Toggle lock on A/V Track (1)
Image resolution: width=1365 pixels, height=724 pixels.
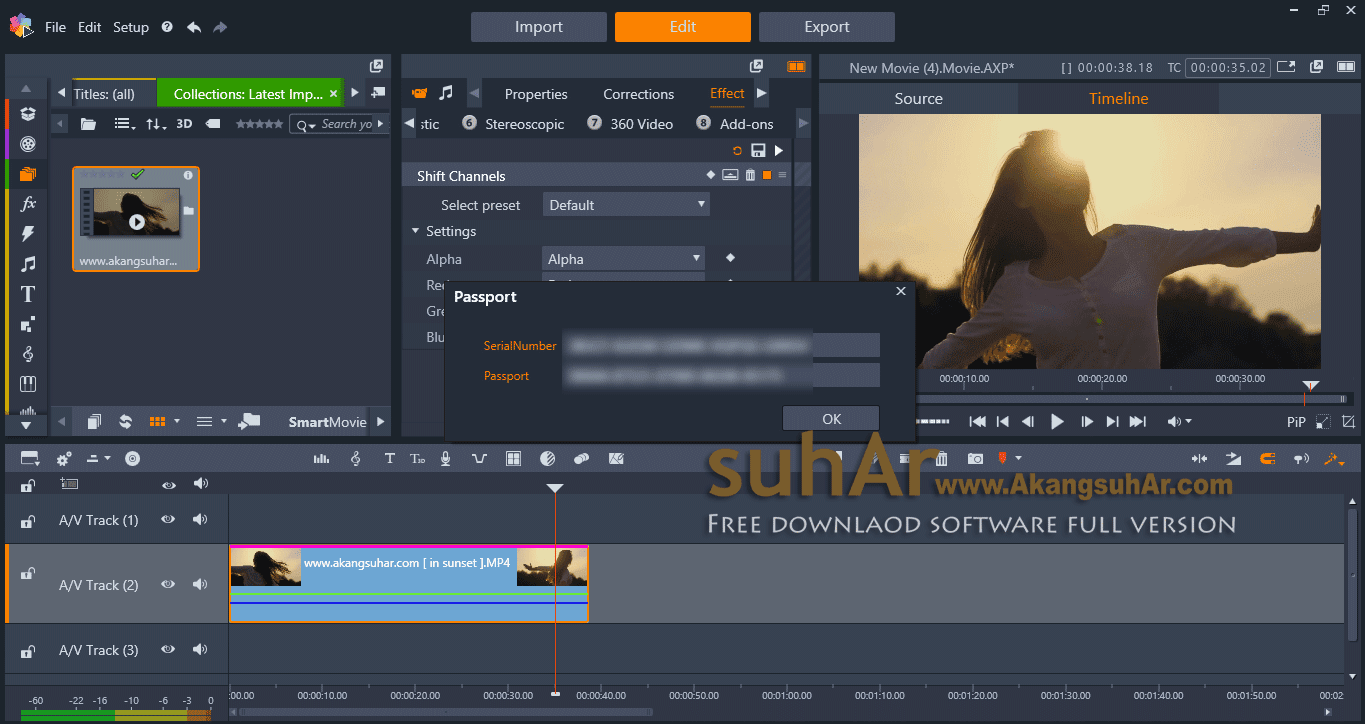pyautogui.click(x=28, y=521)
